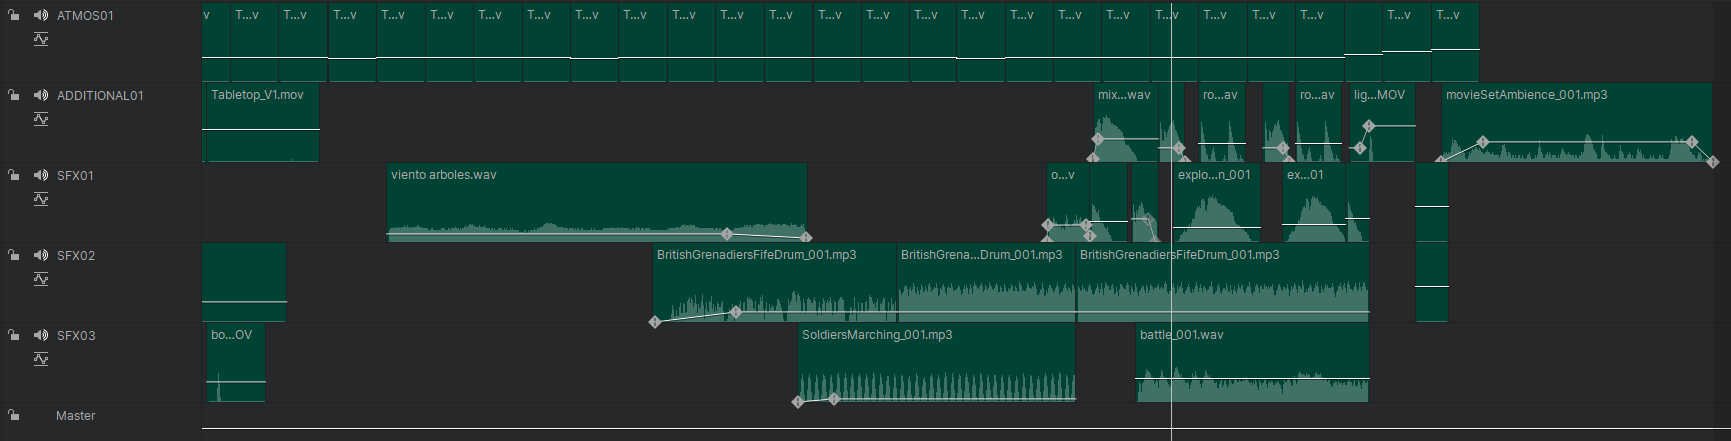
Task: Select second keyframe of first BritishGrenadiersFifeDrum clip
Action: pyautogui.click(x=736, y=313)
